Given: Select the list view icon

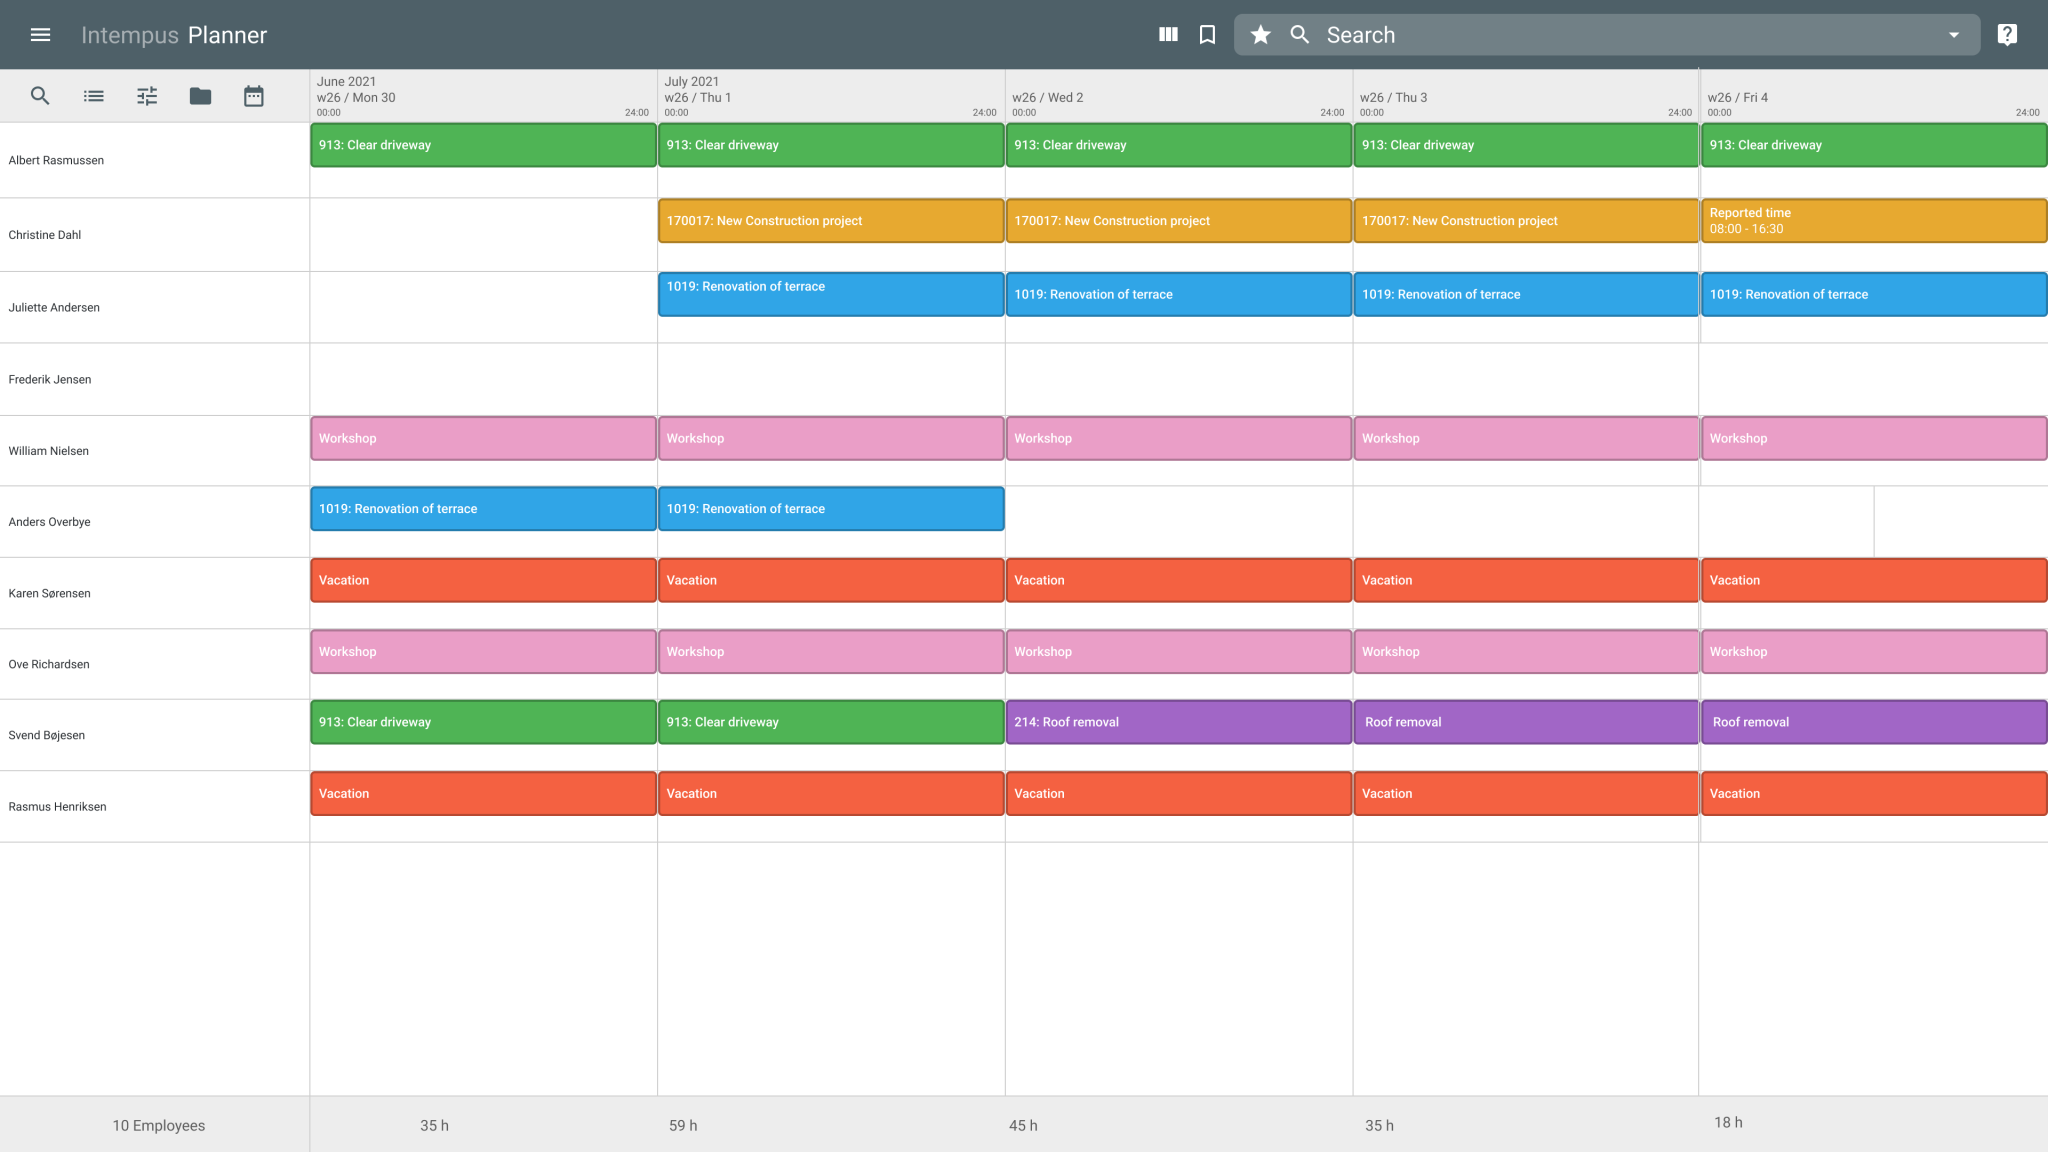Looking at the screenshot, I should 93,95.
